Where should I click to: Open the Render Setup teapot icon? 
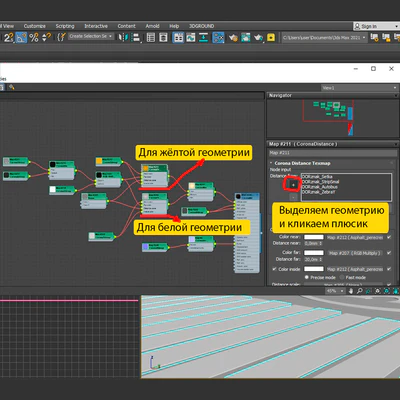point(233,37)
